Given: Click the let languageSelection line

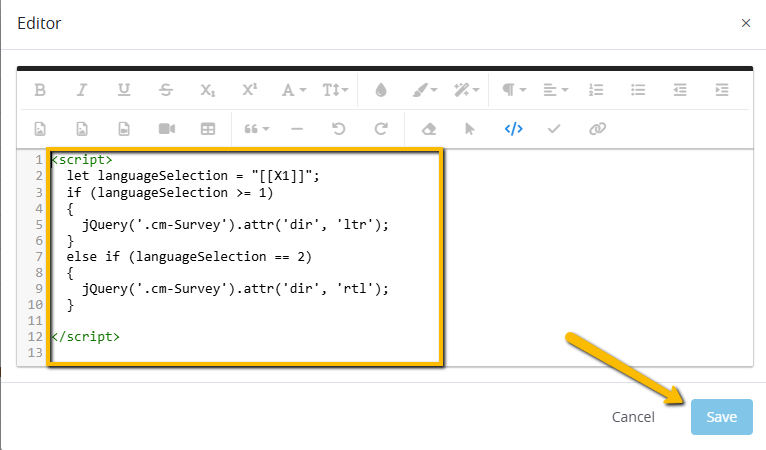Looking at the screenshot, I should [193, 175].
